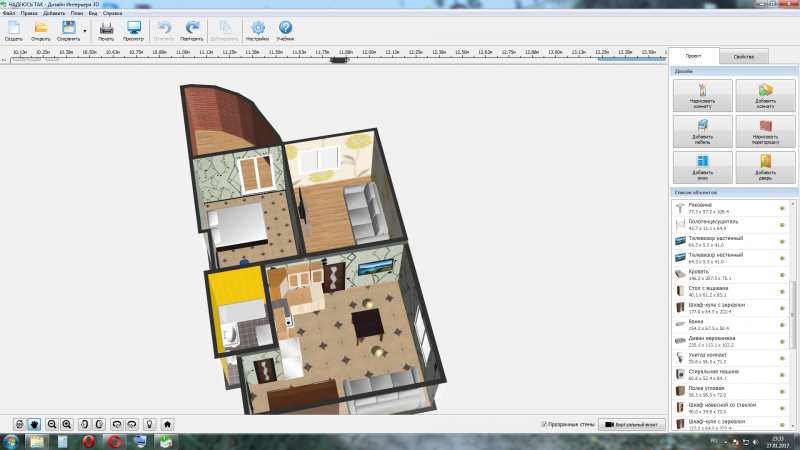Open Просмотр (preview) from the toolbar
The height and width of the screenshot is (450, 800).
[x=133, y=29]
